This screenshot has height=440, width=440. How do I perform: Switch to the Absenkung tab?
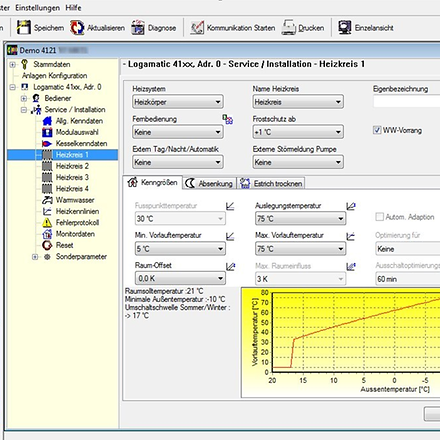[x=209, y=183]
